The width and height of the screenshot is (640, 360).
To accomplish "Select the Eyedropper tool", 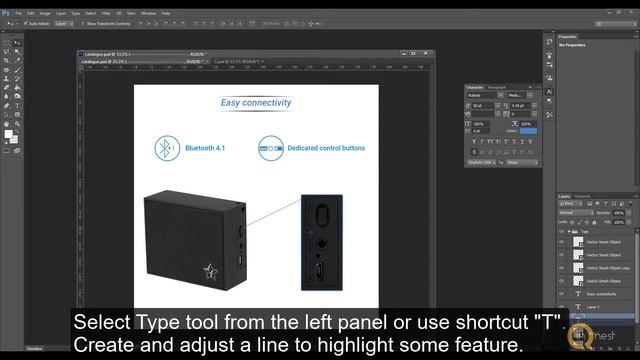I will (x=17, y=61).
